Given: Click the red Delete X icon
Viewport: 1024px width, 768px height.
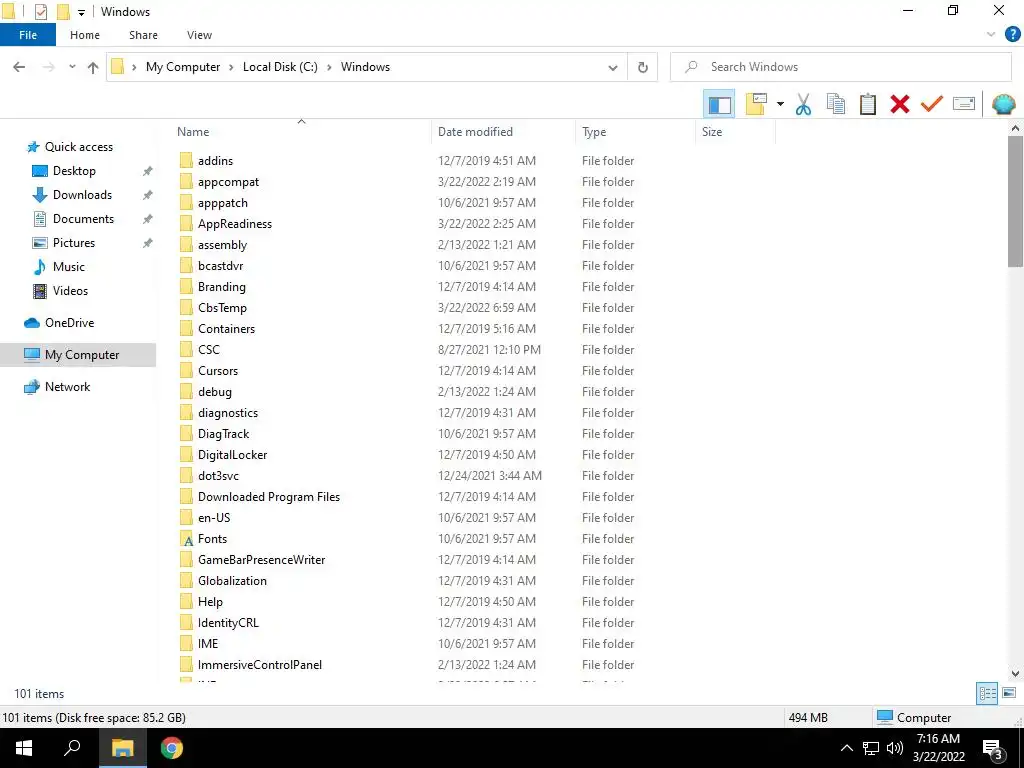Looking at the screenshot, I should [899, 104].
